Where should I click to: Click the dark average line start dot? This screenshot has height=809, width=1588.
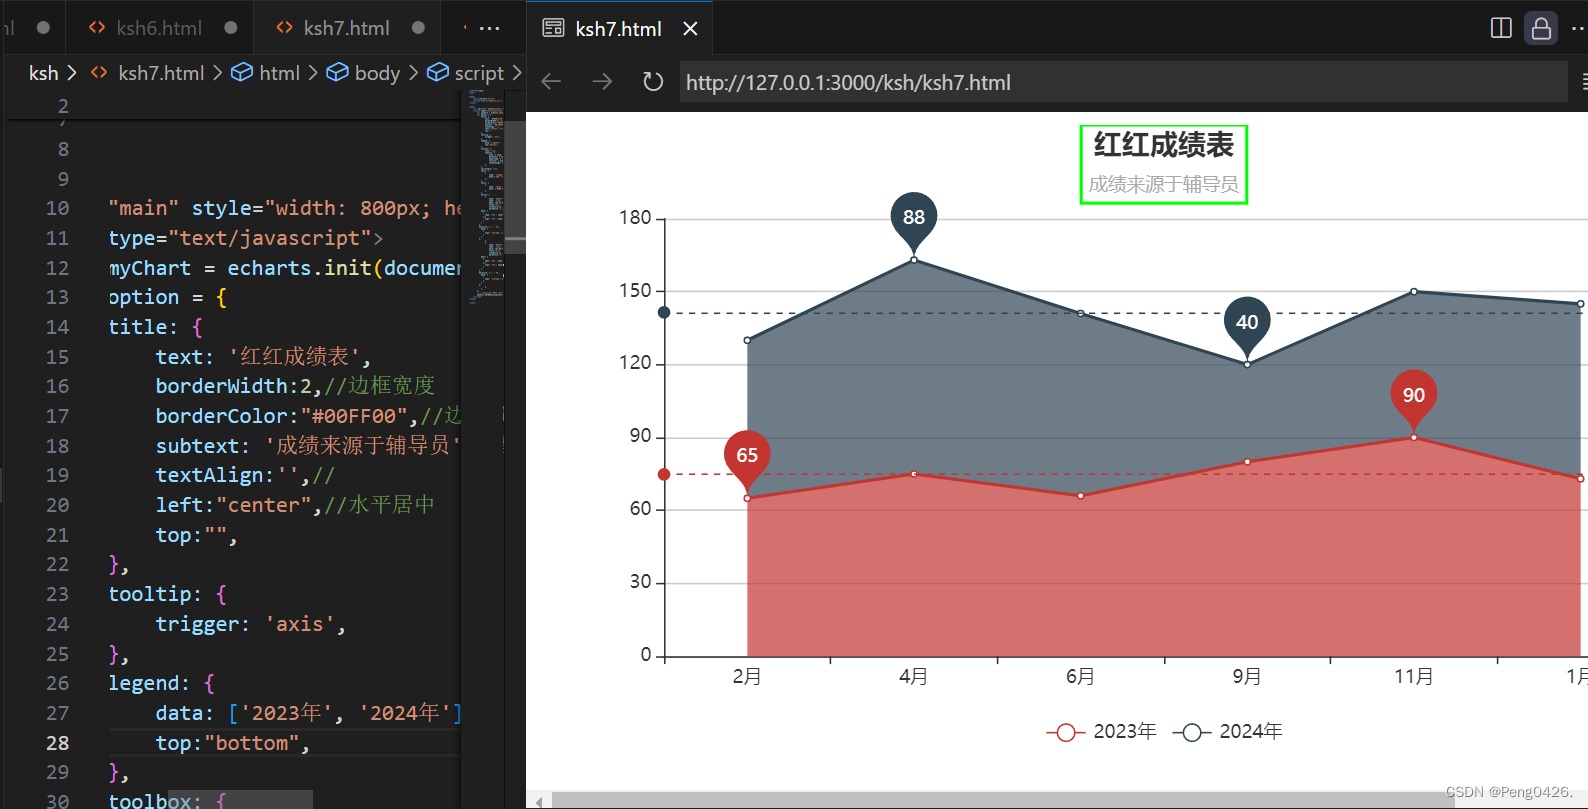664,313
